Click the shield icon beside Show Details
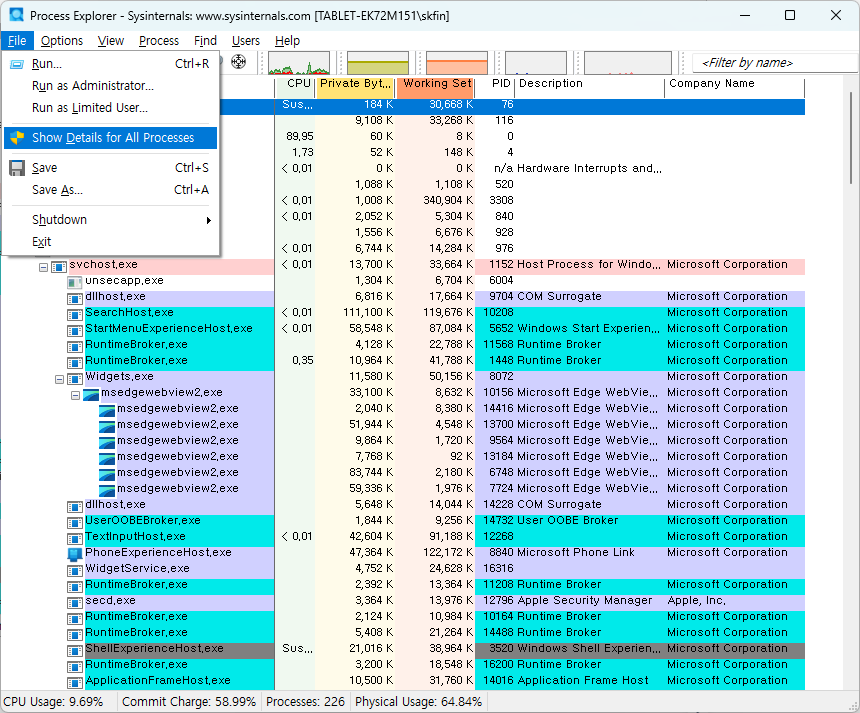 (17, 138)
